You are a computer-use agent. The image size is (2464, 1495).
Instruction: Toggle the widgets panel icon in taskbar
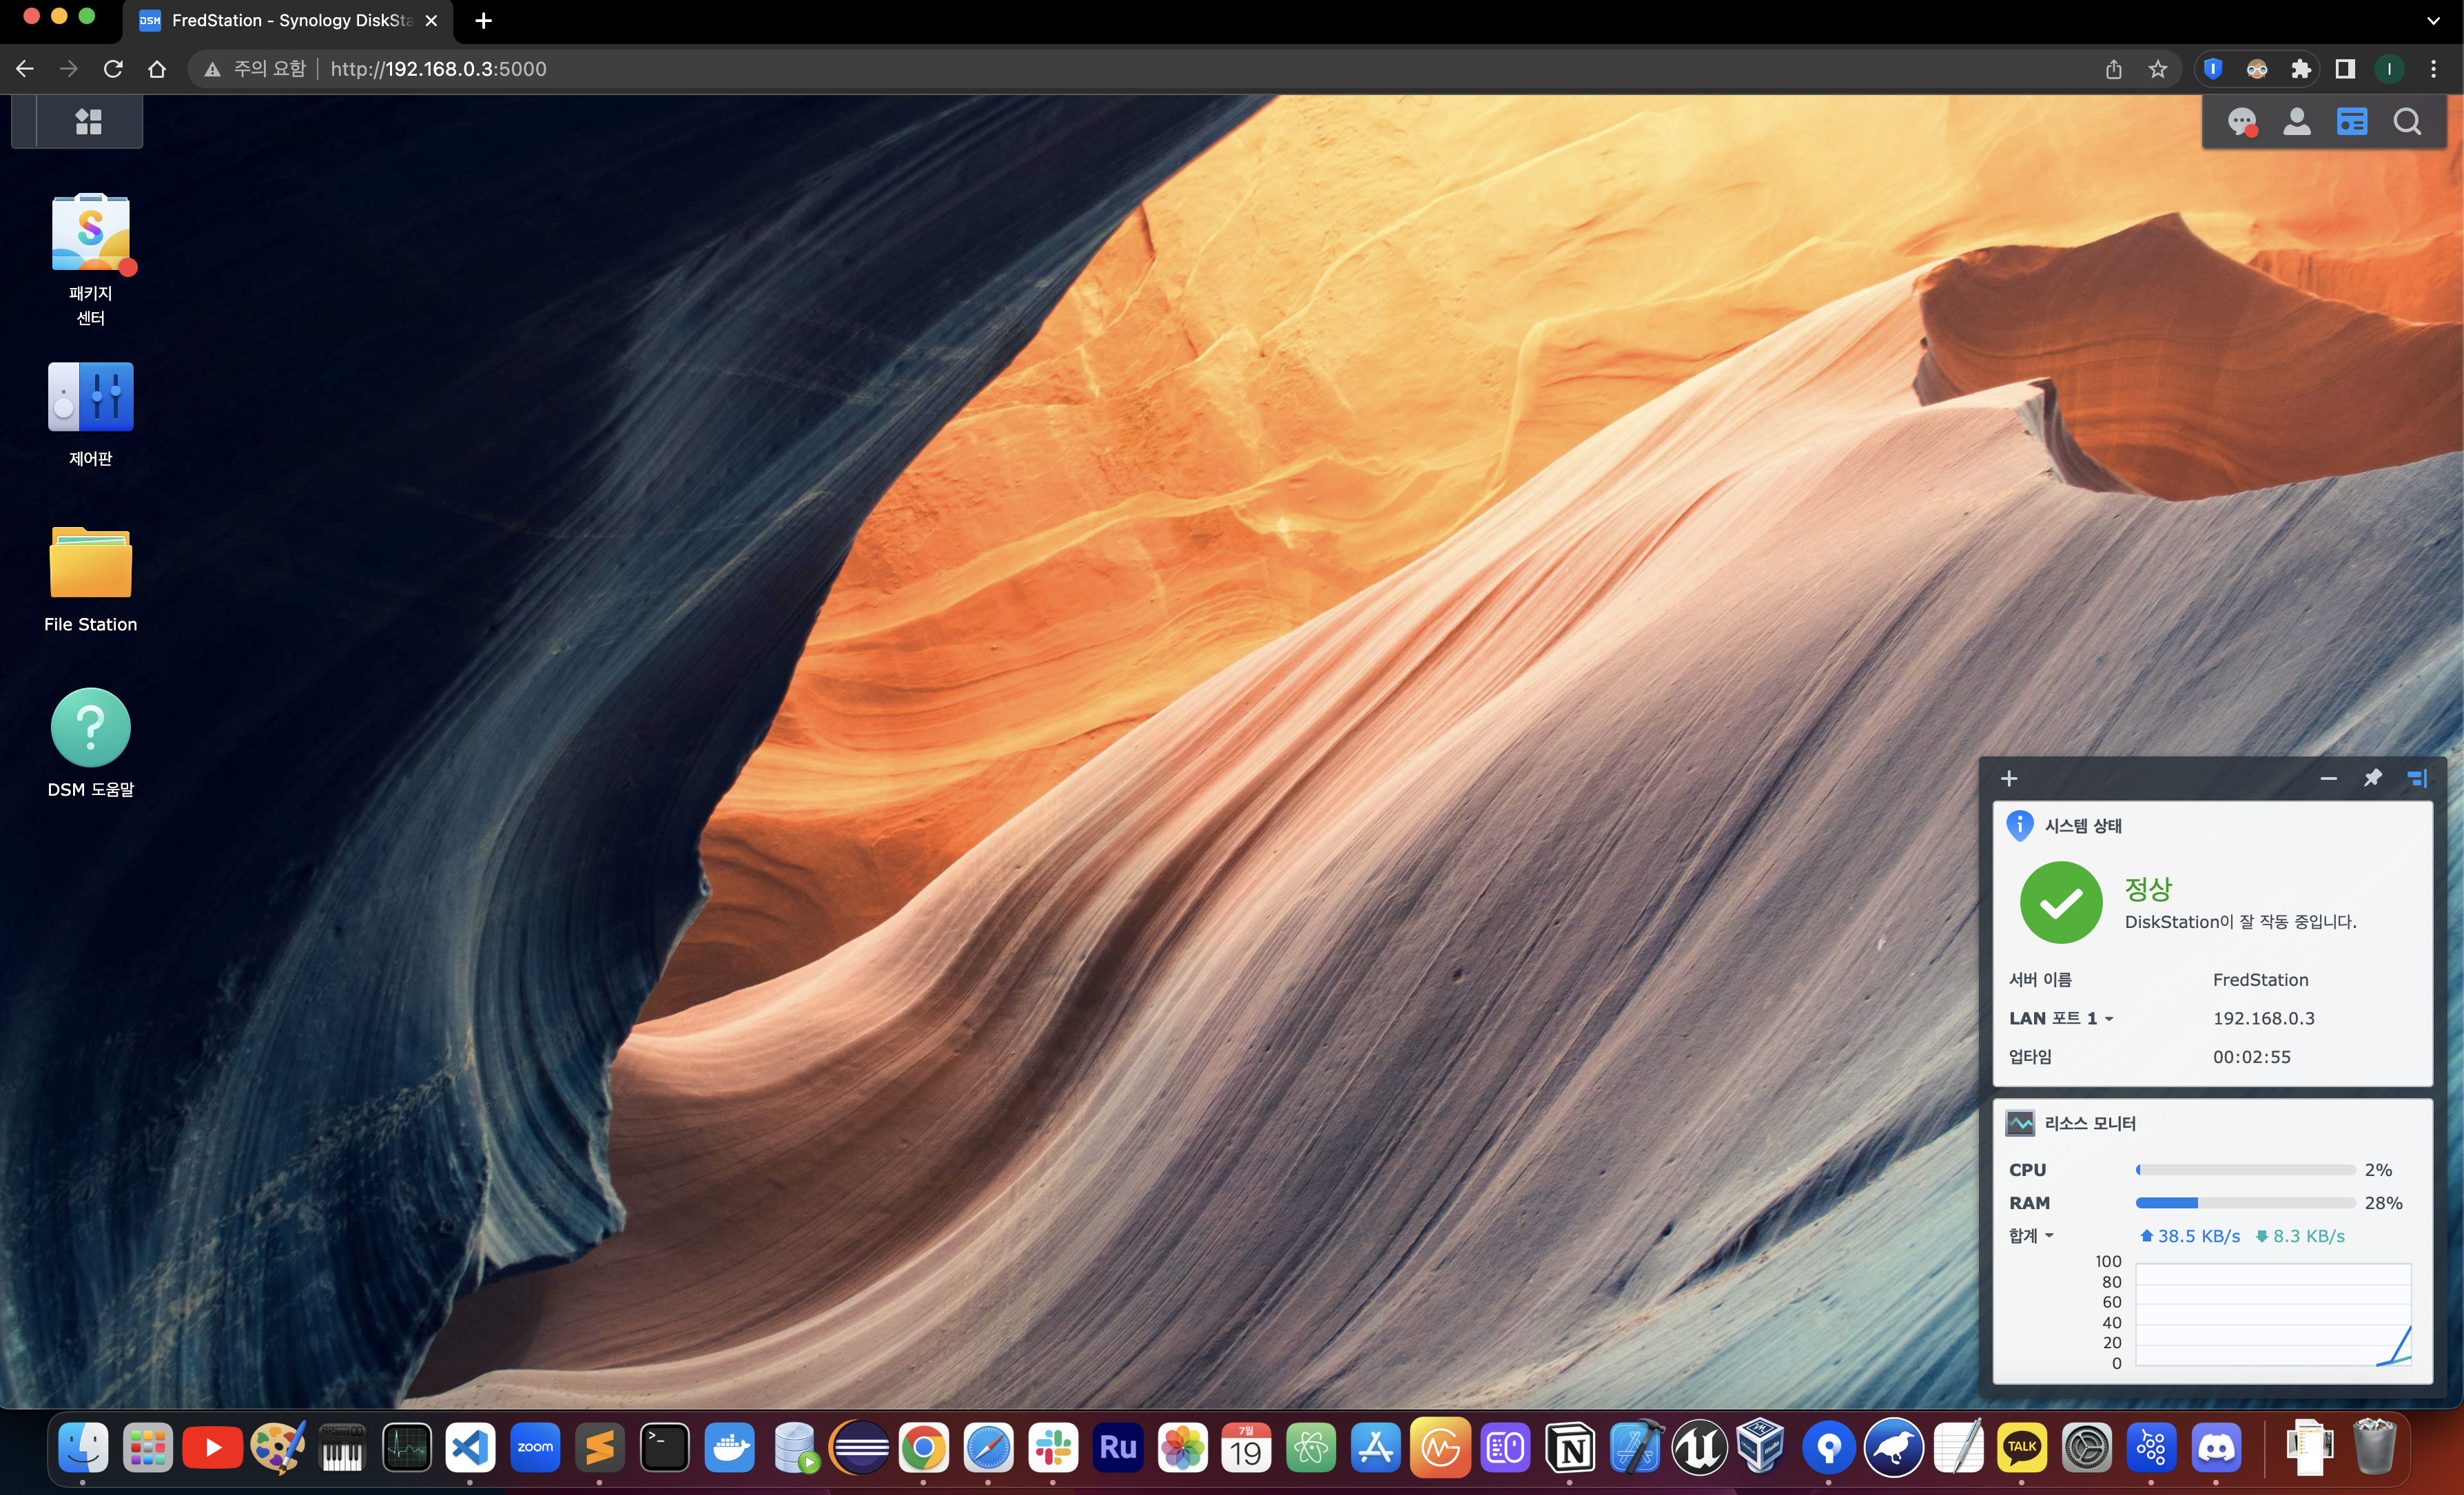click(2352, 122)
